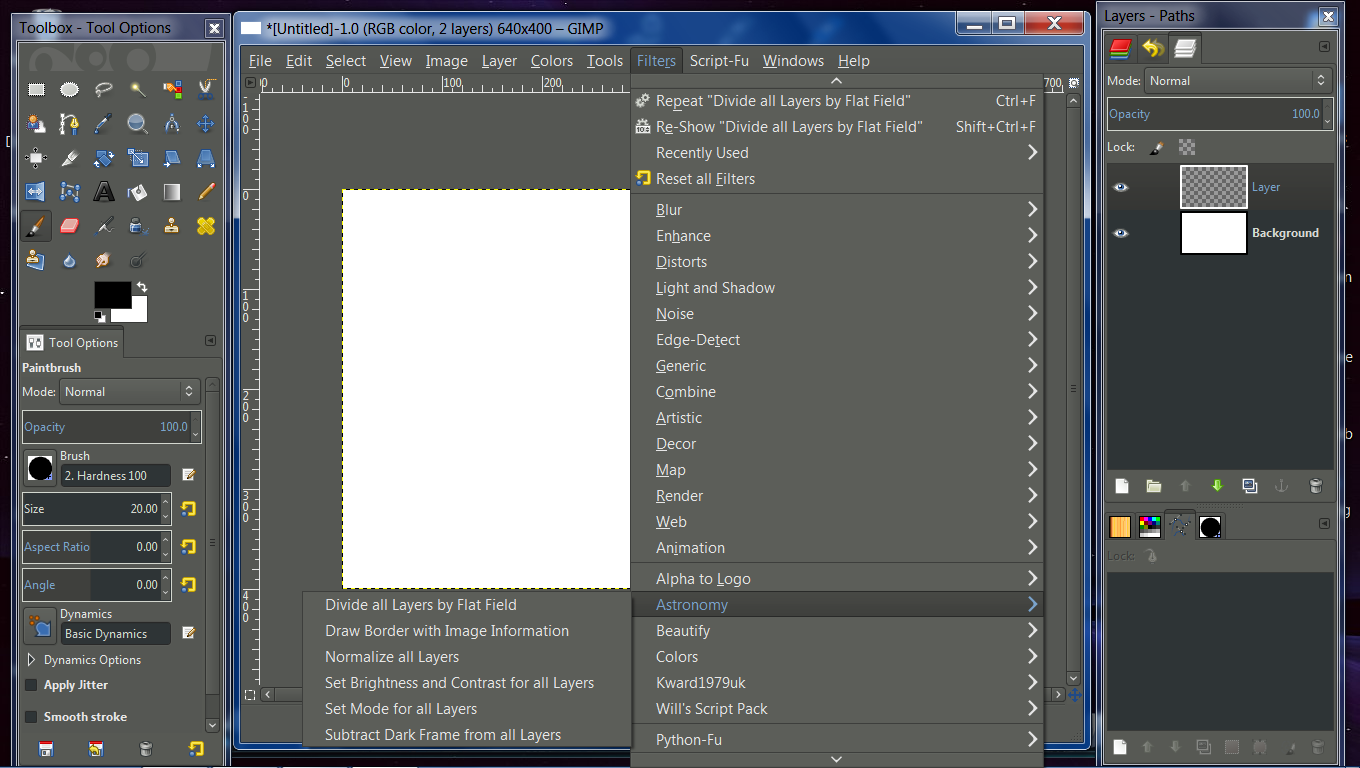Edit the Hardness 100 brush
1360x768 pixels.
188,475
